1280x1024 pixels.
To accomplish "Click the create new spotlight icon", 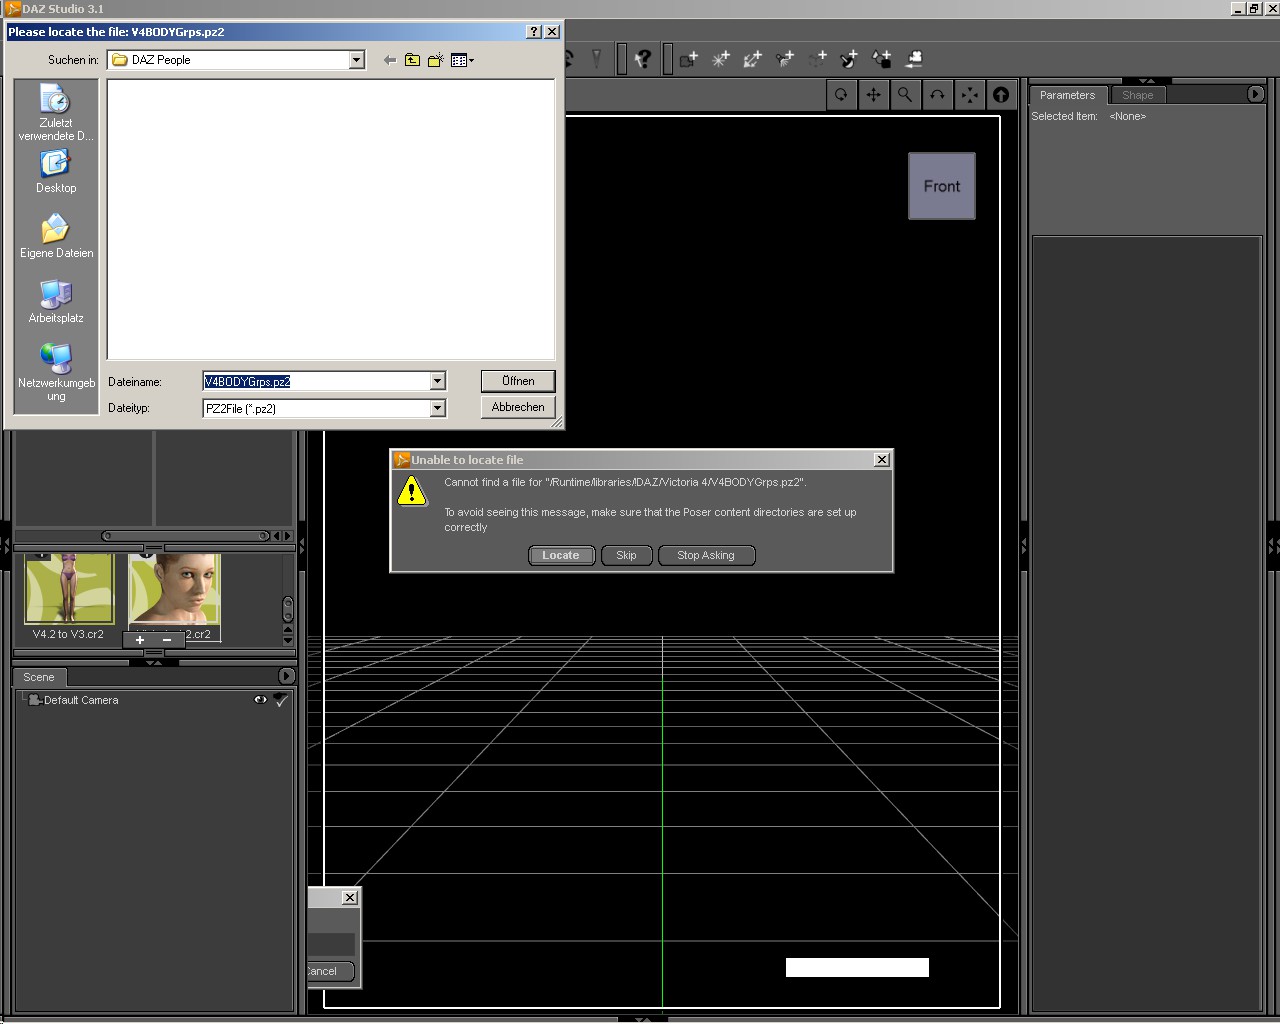I will click(785, 60).
